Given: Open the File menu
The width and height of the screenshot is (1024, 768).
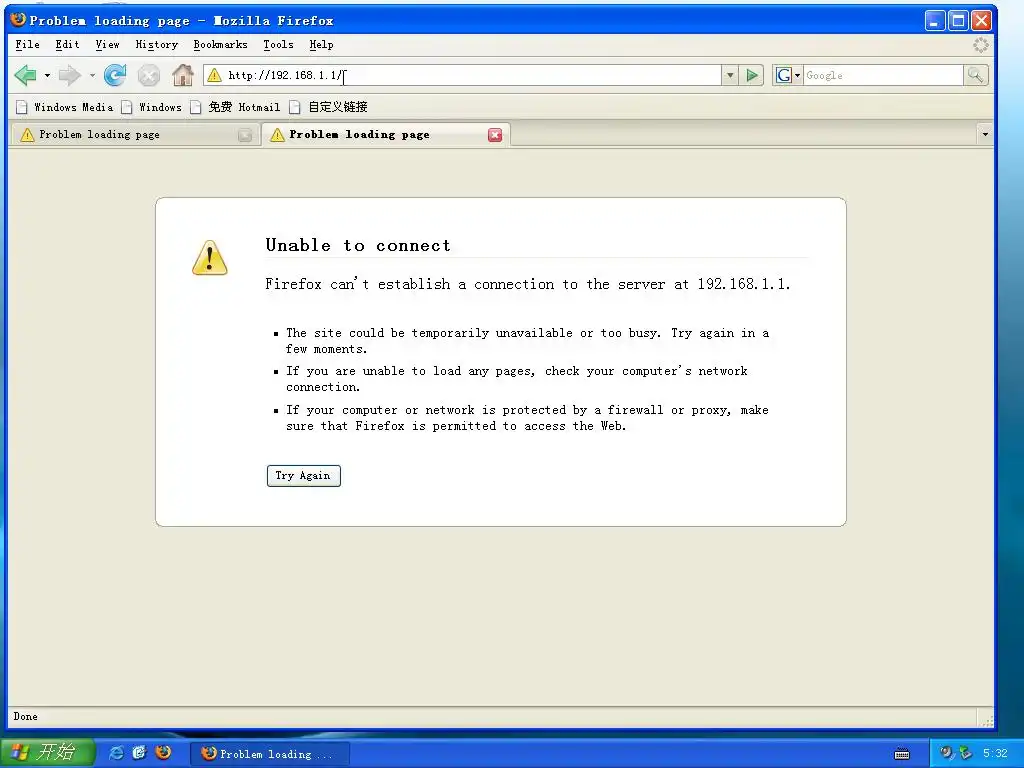Looking at the screenshot, I should (27, 44).
